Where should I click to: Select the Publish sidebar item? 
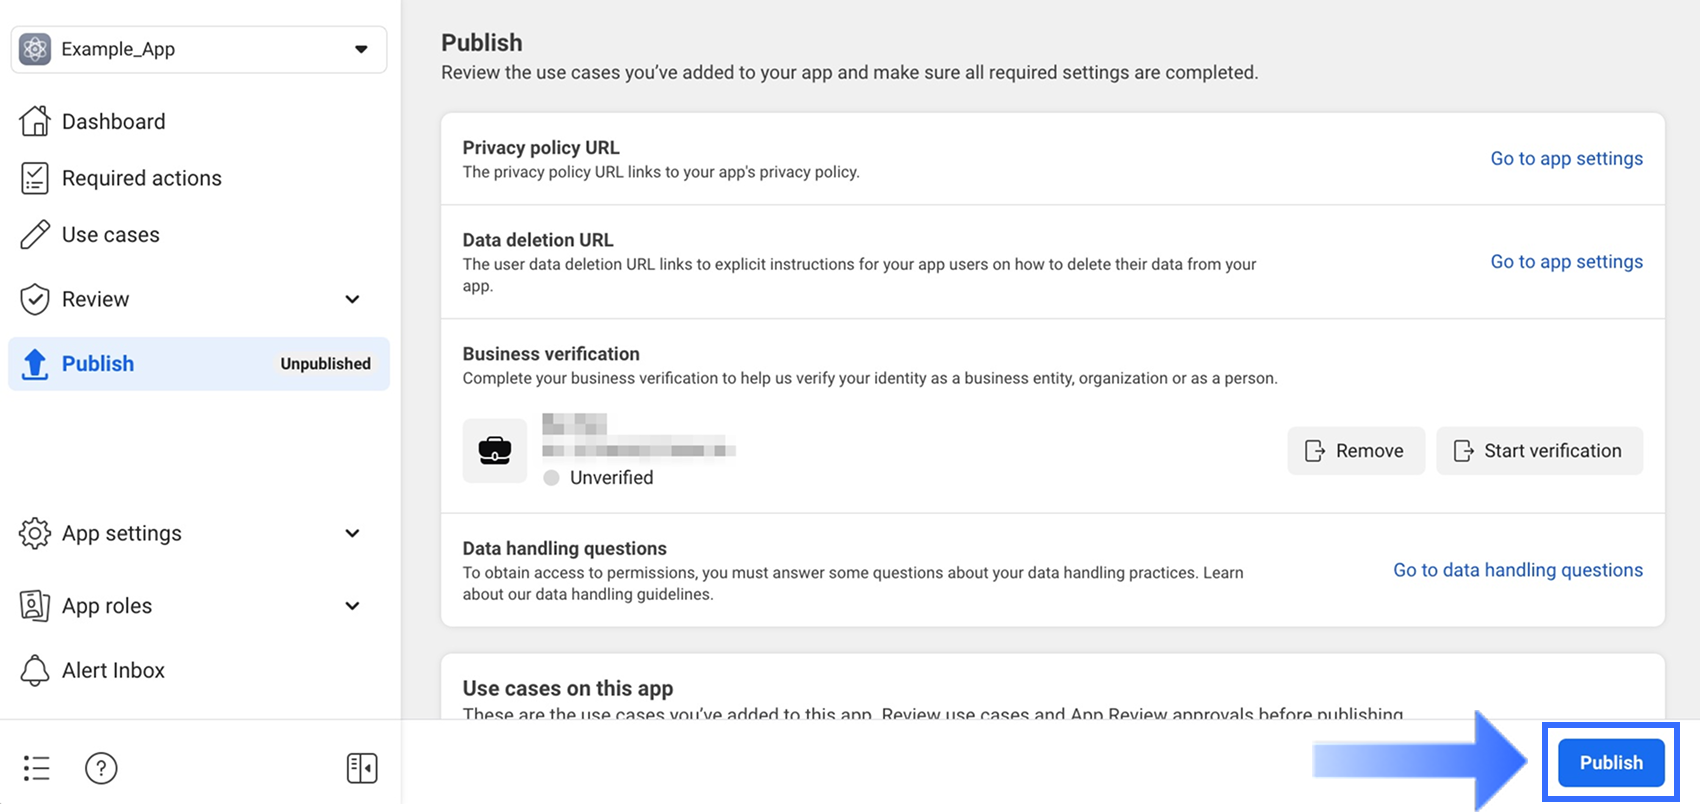98,364
